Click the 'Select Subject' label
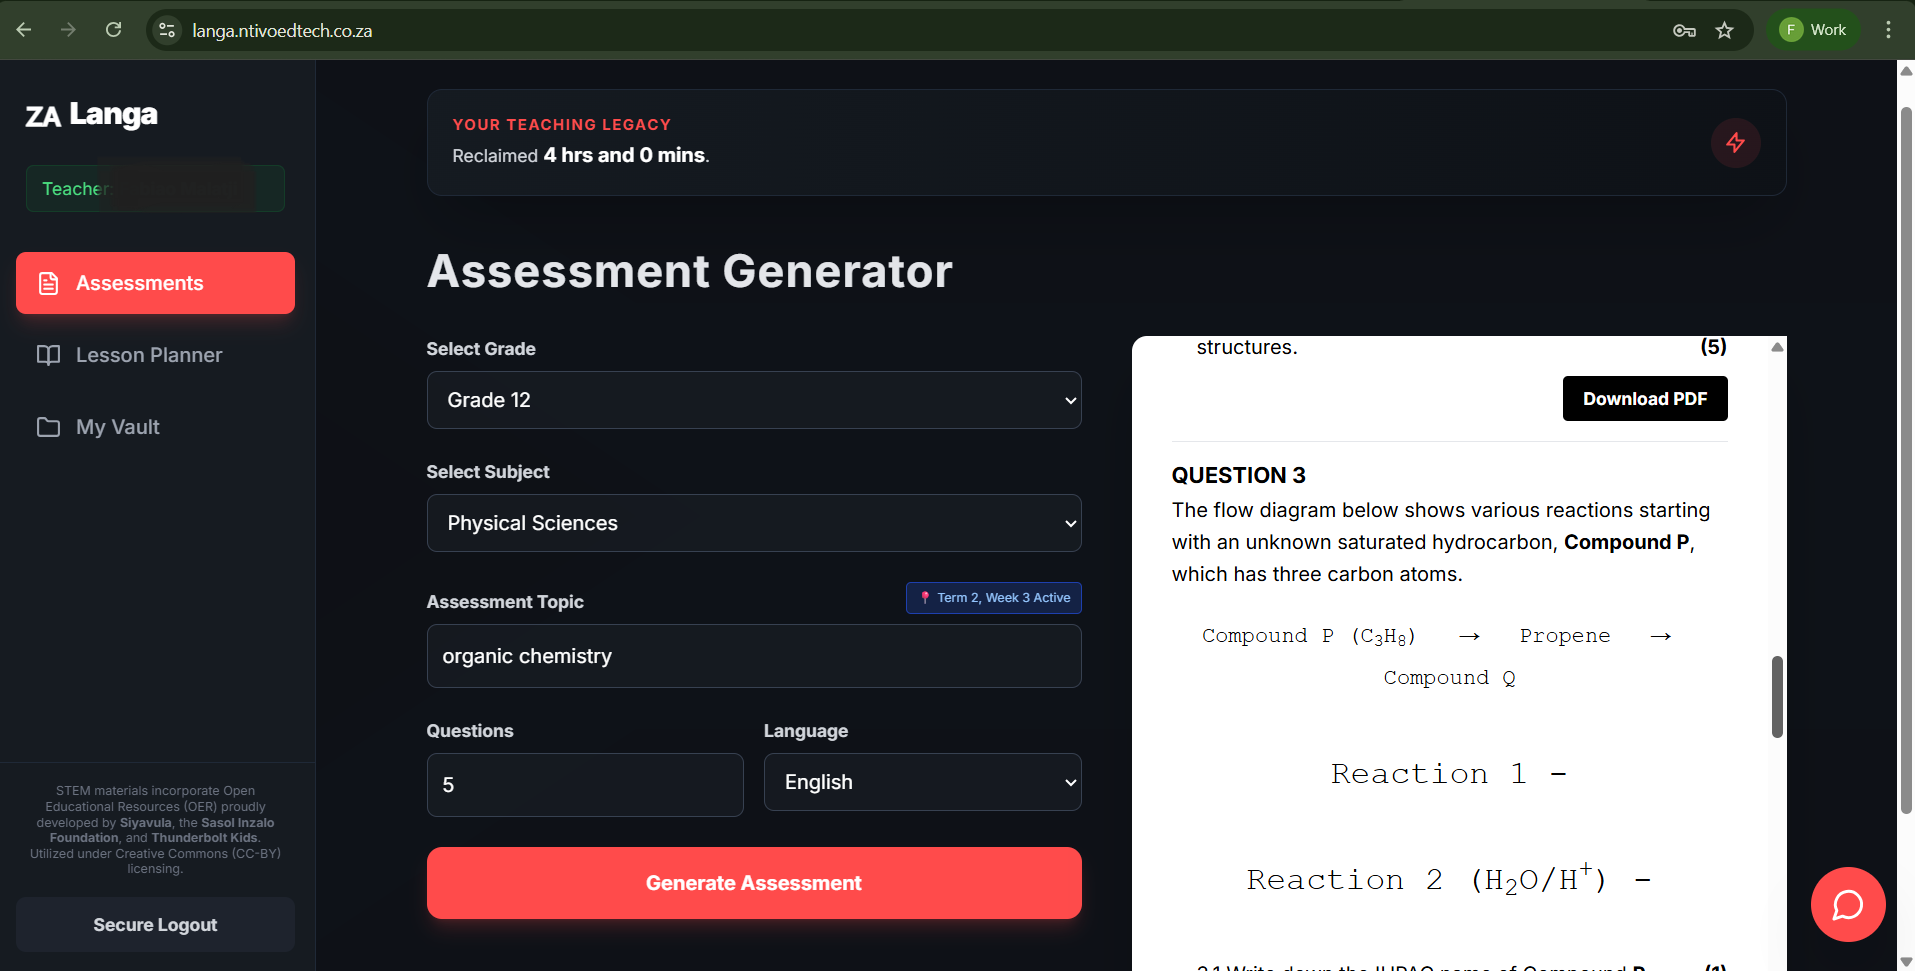1915x971 pixels. click(488, 472)
